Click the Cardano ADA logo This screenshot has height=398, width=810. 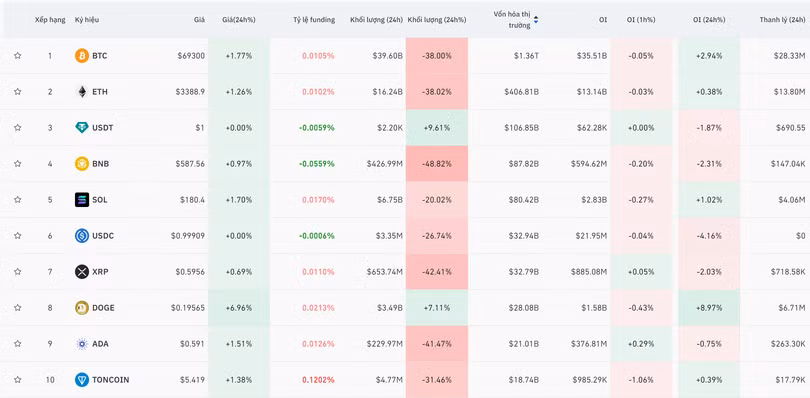click(82, 344)
